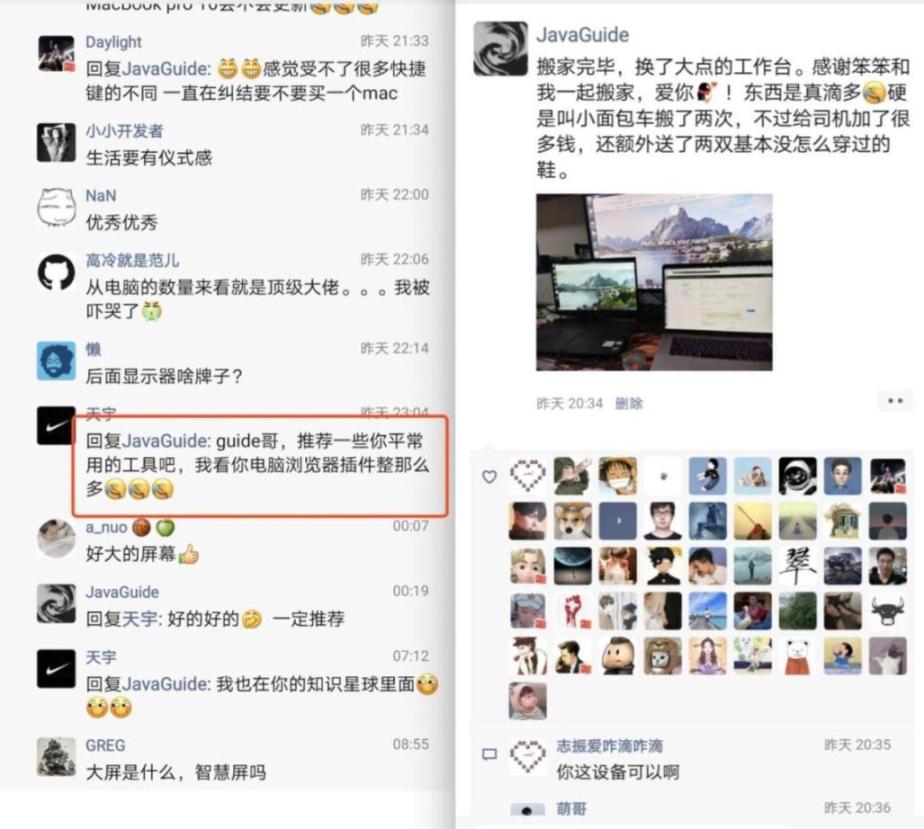This screenshot has width=924, height=829.
Task: Click the 删除 delete link under the post
Action: [x=629, y=404]
